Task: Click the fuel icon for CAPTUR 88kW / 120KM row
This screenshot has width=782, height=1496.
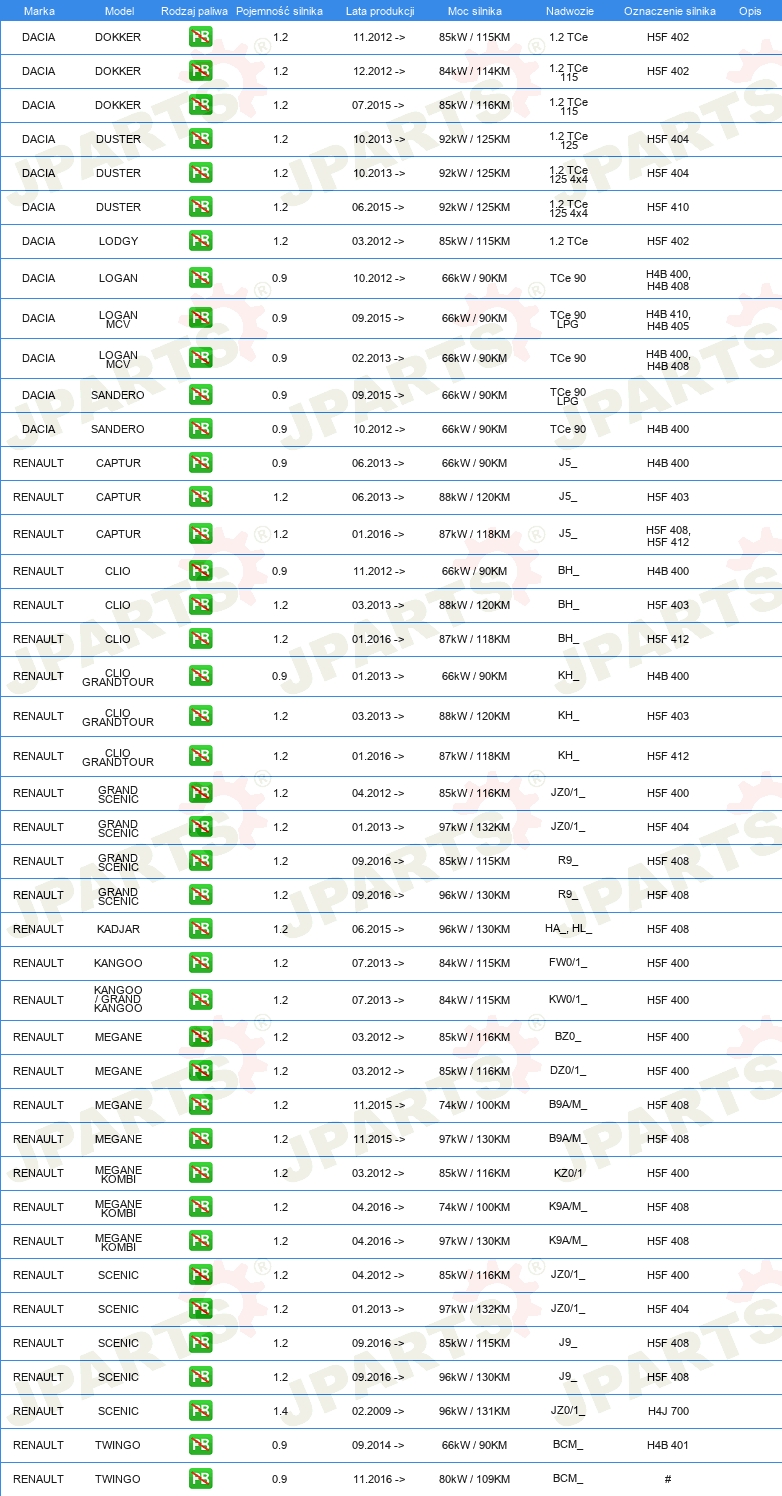Action: pyautogui.click(x=200, y=497)
